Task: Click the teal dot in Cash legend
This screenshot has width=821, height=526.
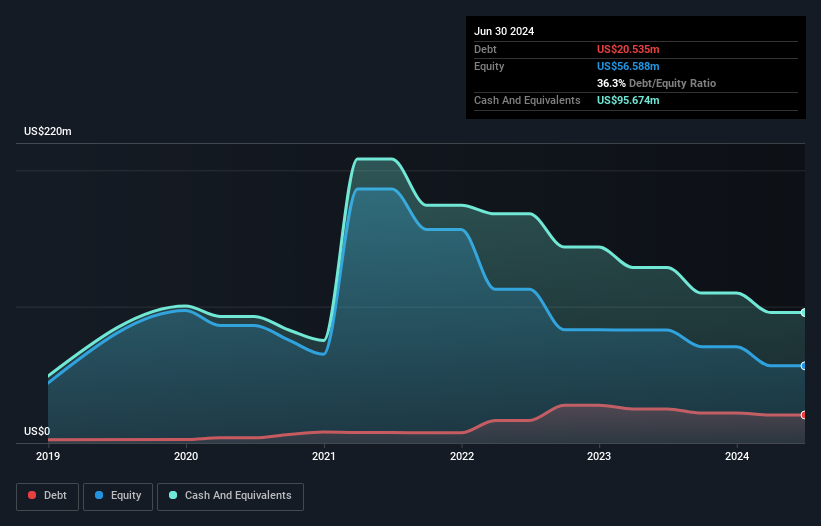Action: tap(173, 495)
